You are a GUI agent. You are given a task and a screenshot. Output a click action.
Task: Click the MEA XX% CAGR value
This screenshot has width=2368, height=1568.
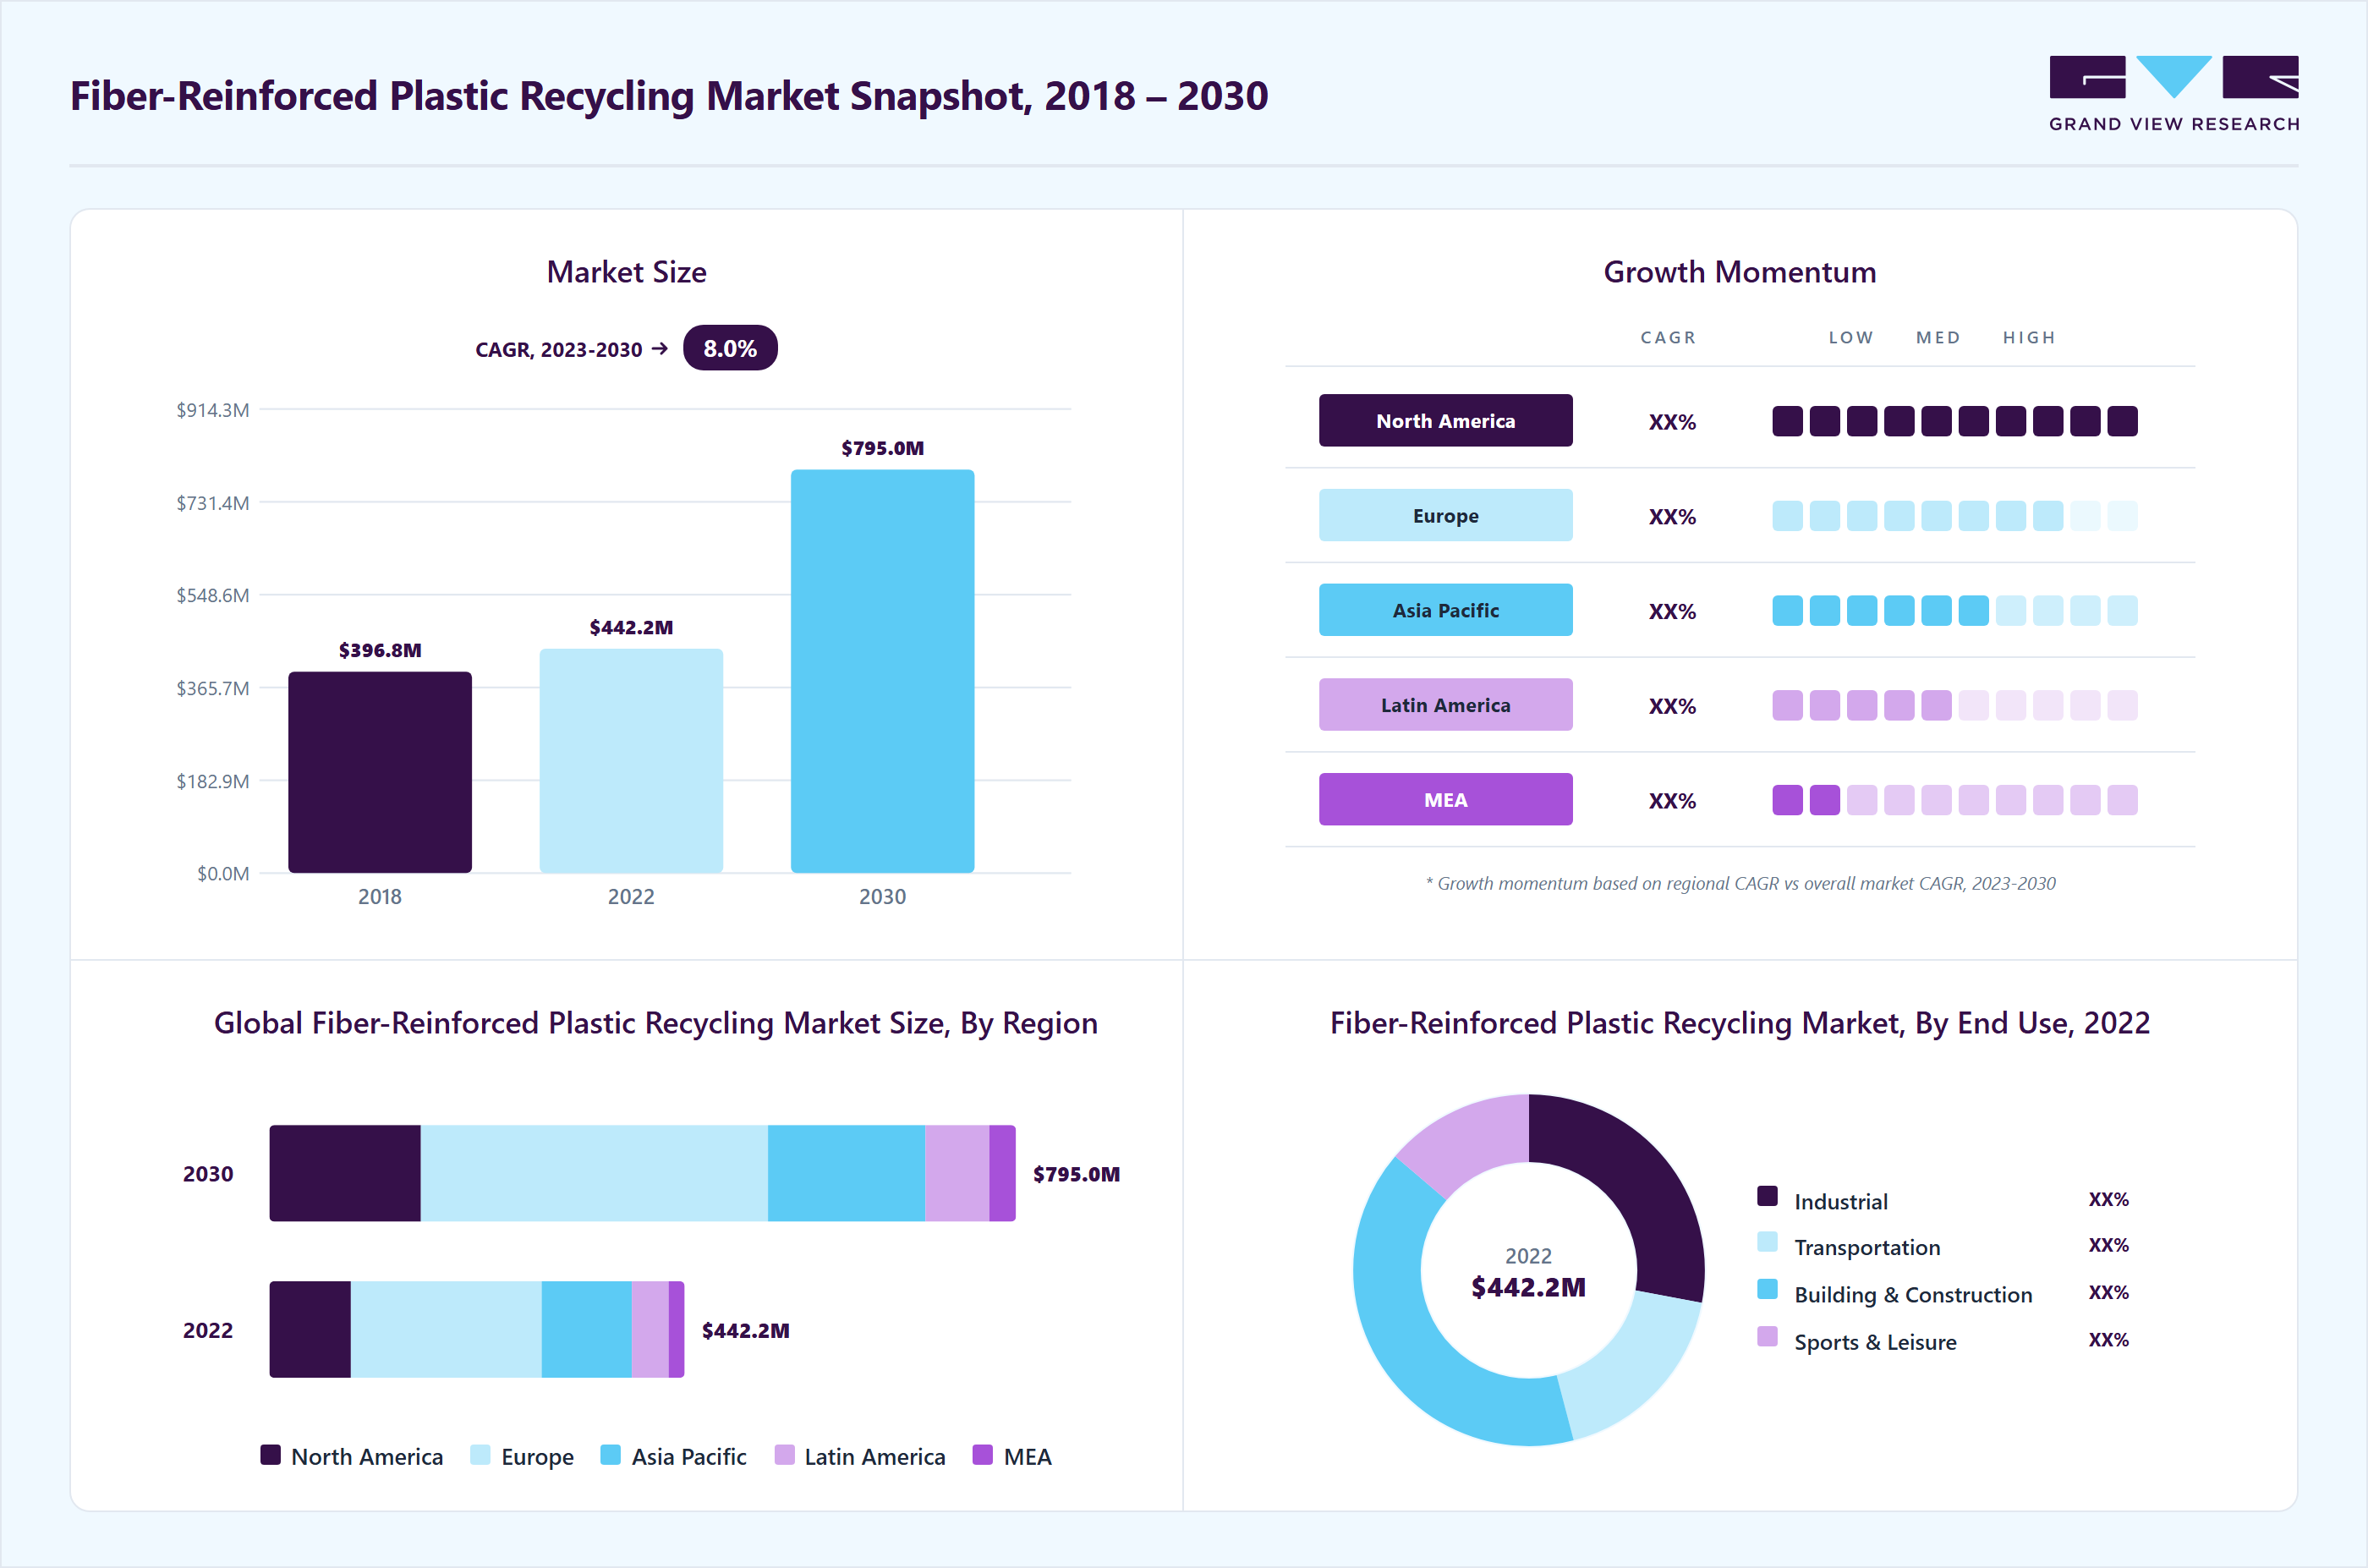[x=1672, y=801]
